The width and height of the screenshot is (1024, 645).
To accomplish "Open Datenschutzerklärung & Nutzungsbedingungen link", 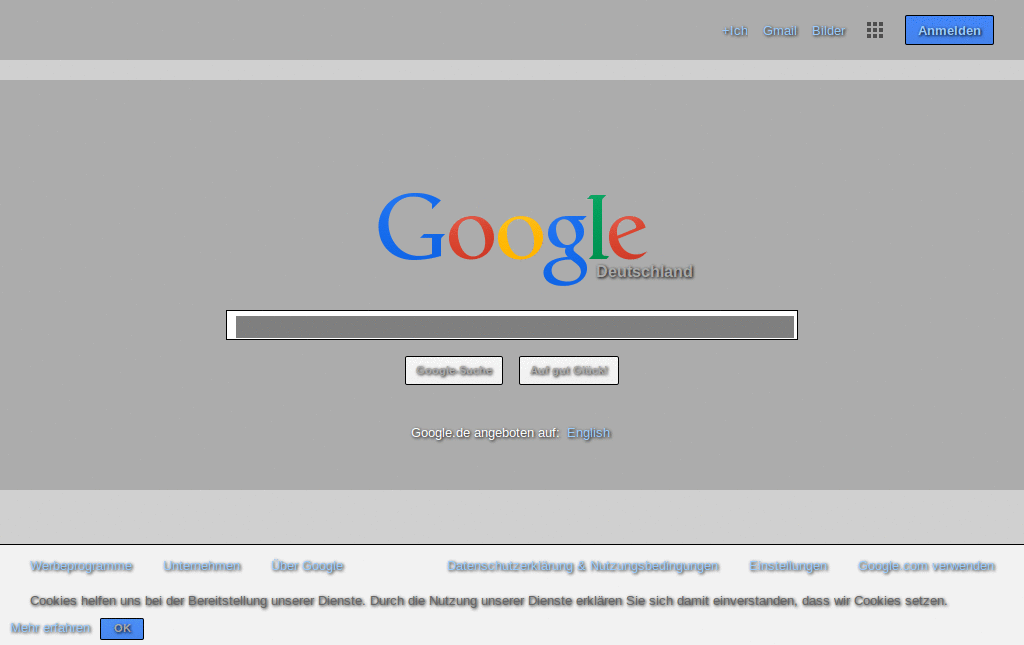I will coord(583,566).
